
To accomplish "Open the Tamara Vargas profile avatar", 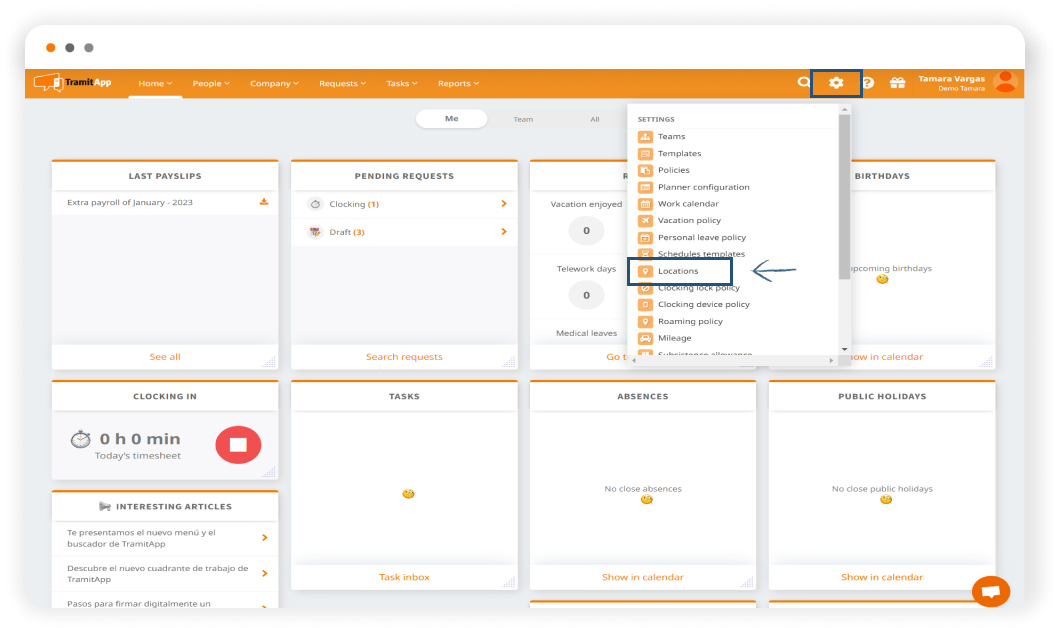I will (x=1006, y=83).
